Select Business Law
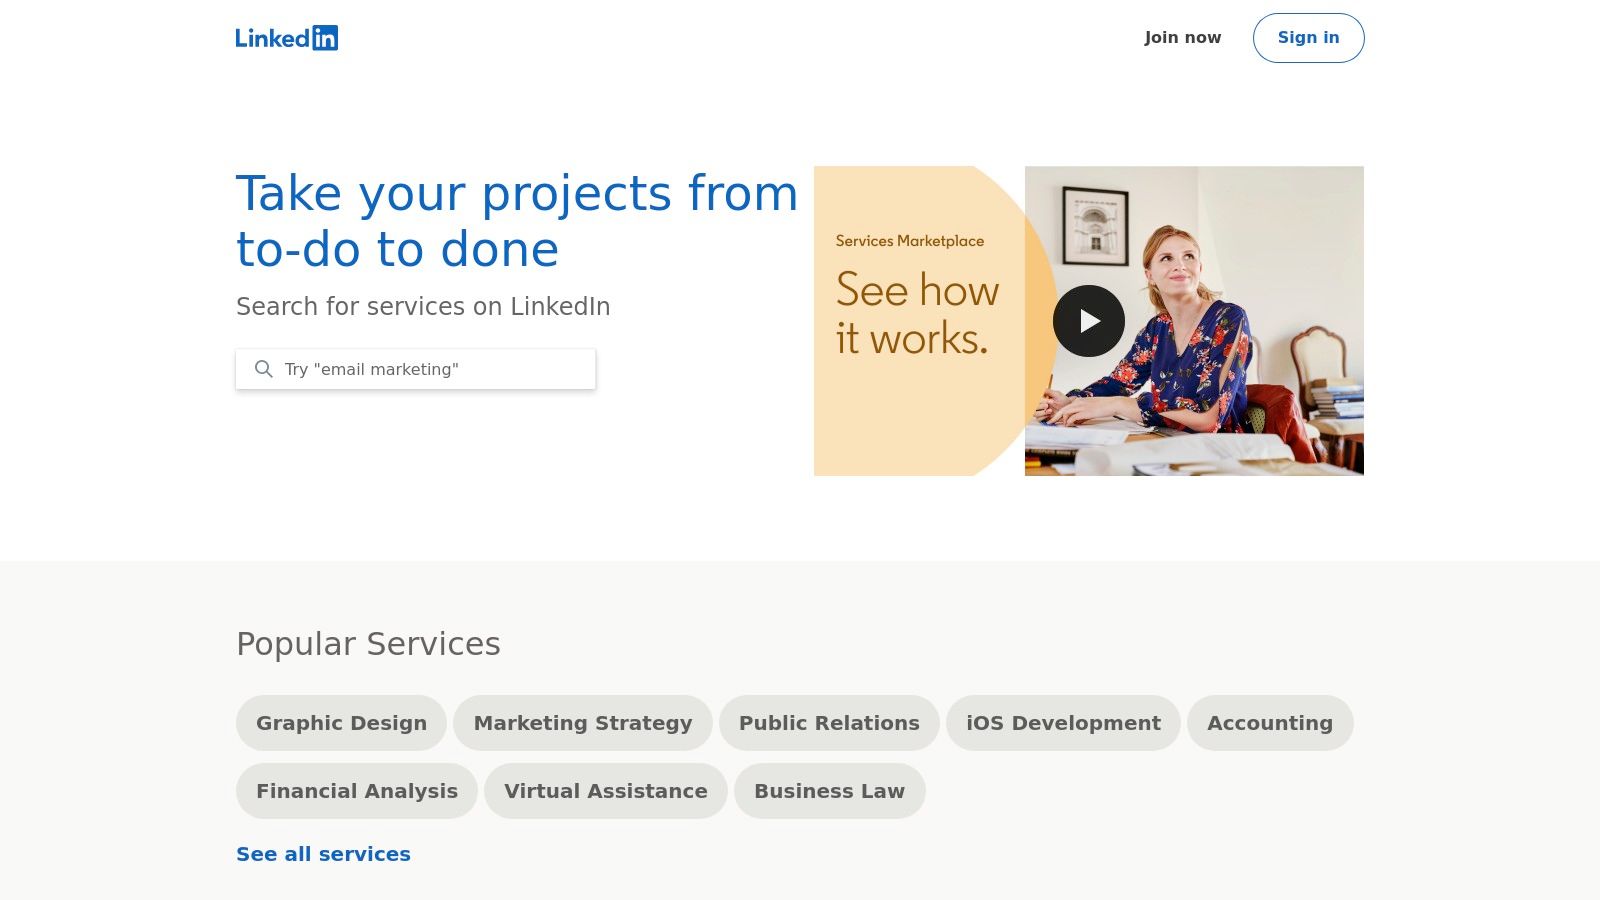 (829, 790)
